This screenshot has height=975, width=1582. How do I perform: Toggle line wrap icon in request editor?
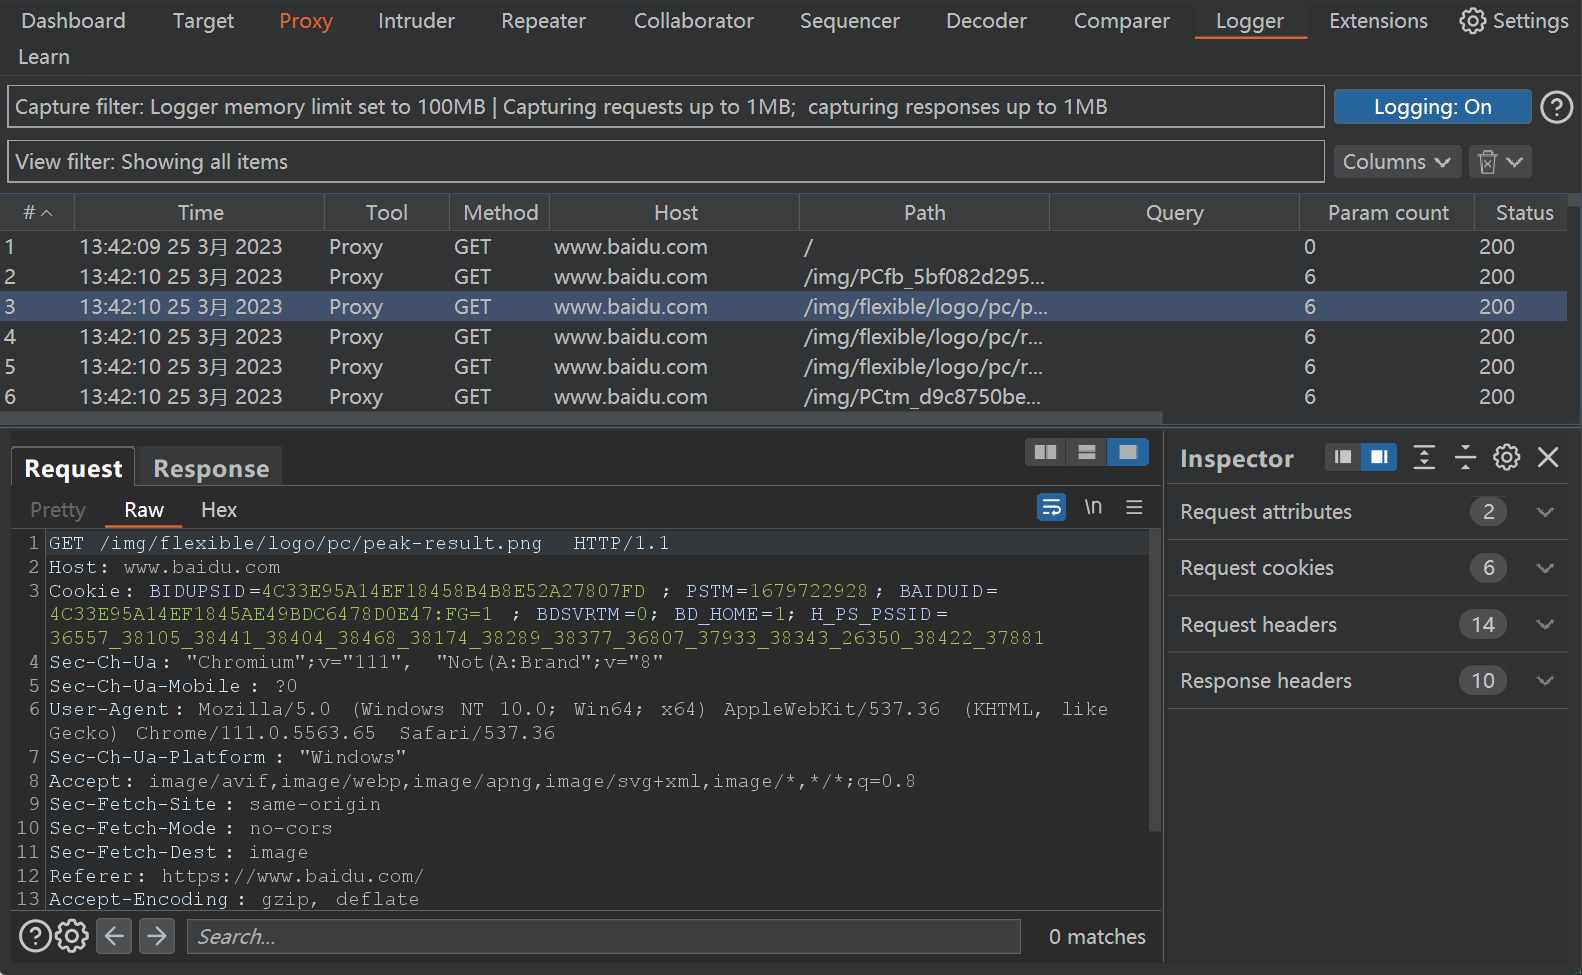coord(1051,508)
